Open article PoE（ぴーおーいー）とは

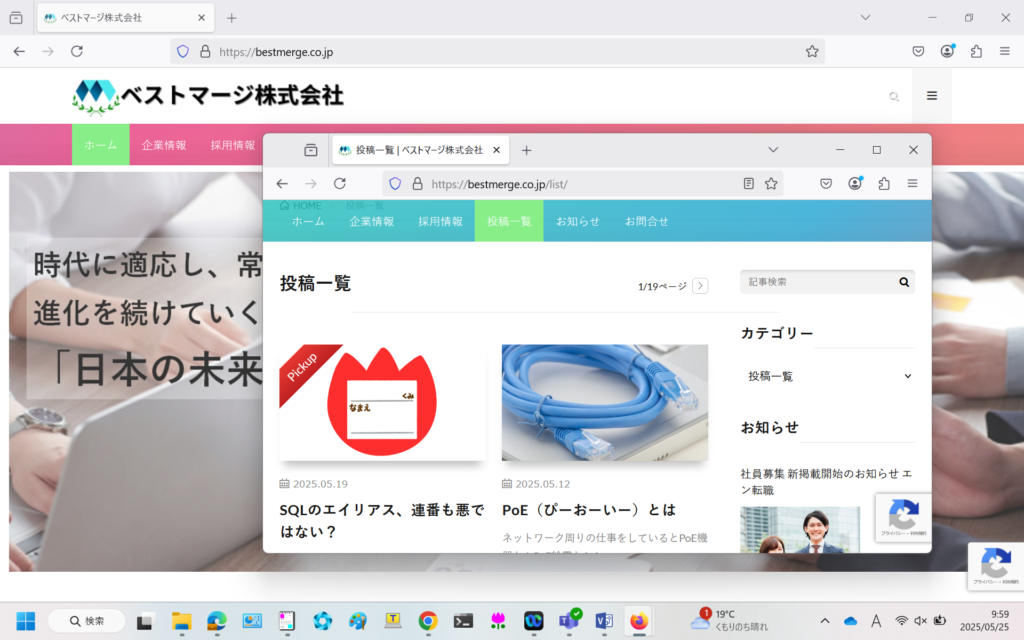(x=588, y=510)
